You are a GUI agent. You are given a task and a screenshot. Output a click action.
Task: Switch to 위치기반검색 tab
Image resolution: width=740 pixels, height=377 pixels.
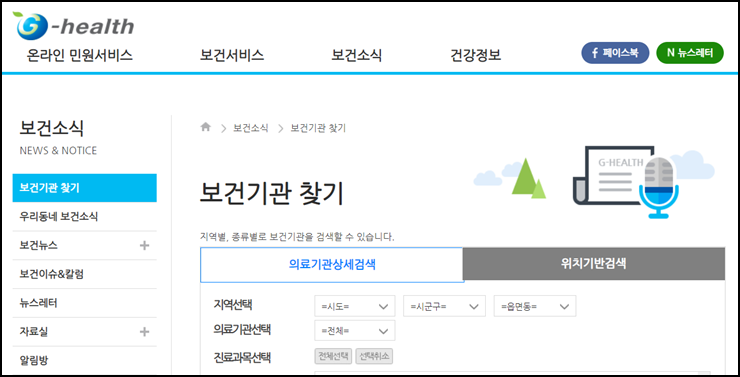(594, 264)
